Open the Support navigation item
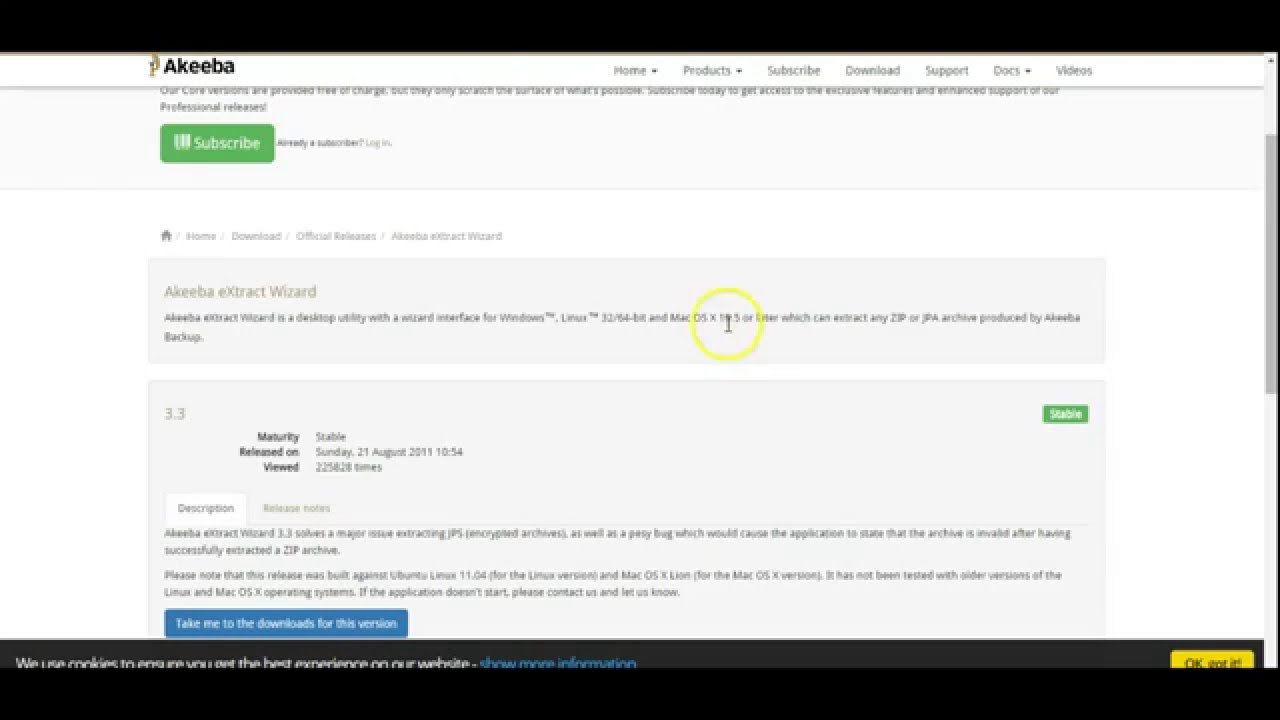The height and width of the screenshot is (720, 1280). click(x=946, y=71)
